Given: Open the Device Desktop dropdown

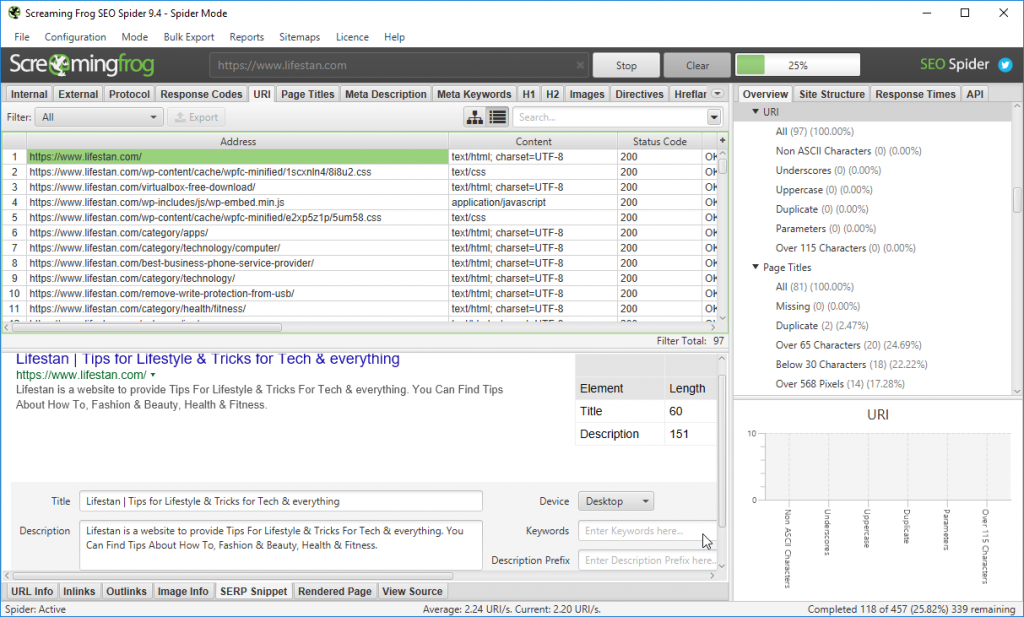Looking at the screenshot, I should (x=616, y=501).
